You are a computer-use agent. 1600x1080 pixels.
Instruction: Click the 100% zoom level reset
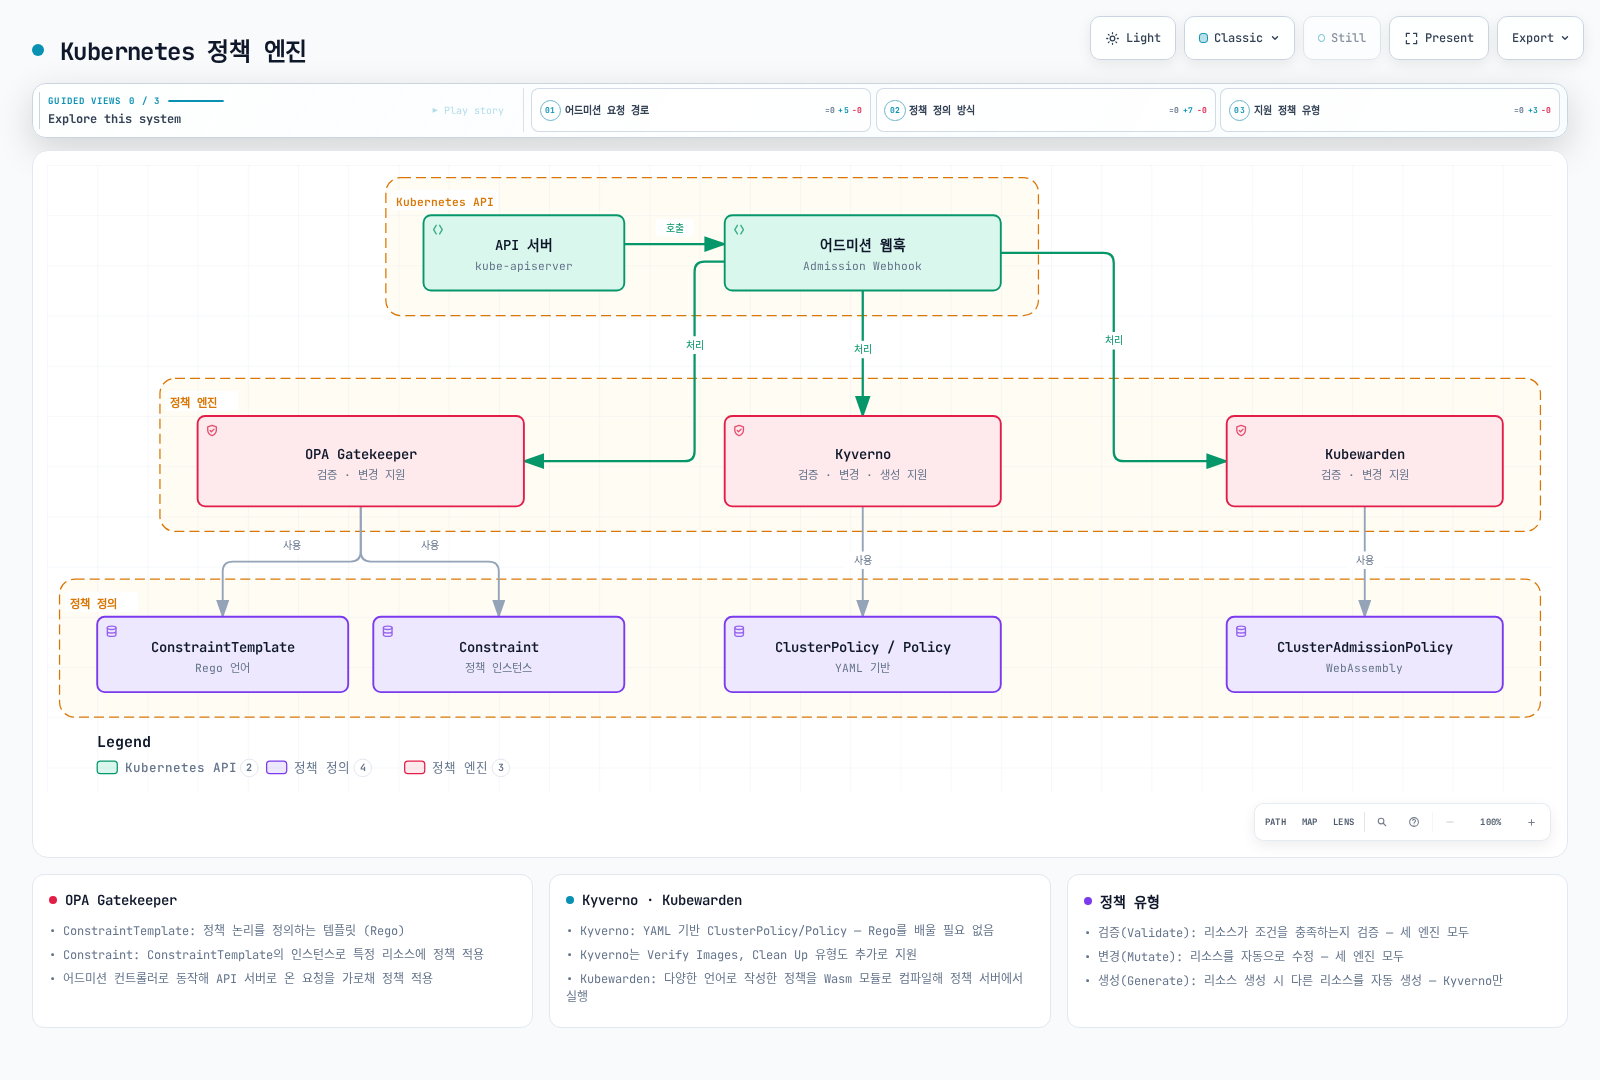coord(1490,822)
